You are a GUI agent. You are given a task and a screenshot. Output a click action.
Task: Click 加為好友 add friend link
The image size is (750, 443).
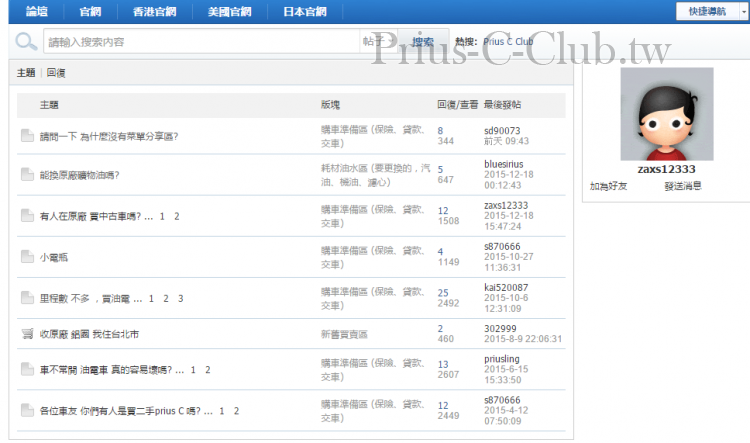(x=608, y=186)
